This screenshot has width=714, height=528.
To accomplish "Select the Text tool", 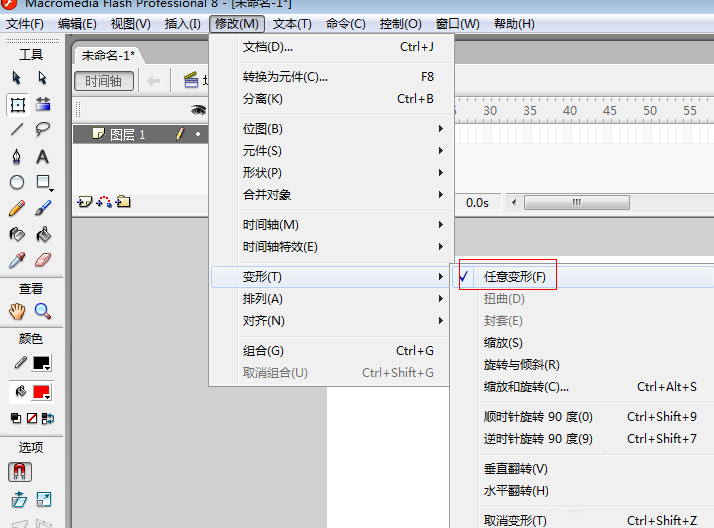I will point(42,157).
